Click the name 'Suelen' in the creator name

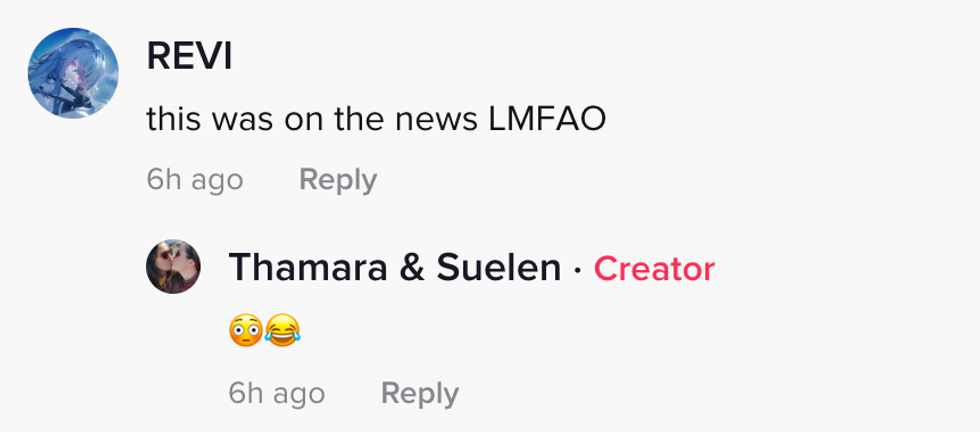click(x=498, y=268)
